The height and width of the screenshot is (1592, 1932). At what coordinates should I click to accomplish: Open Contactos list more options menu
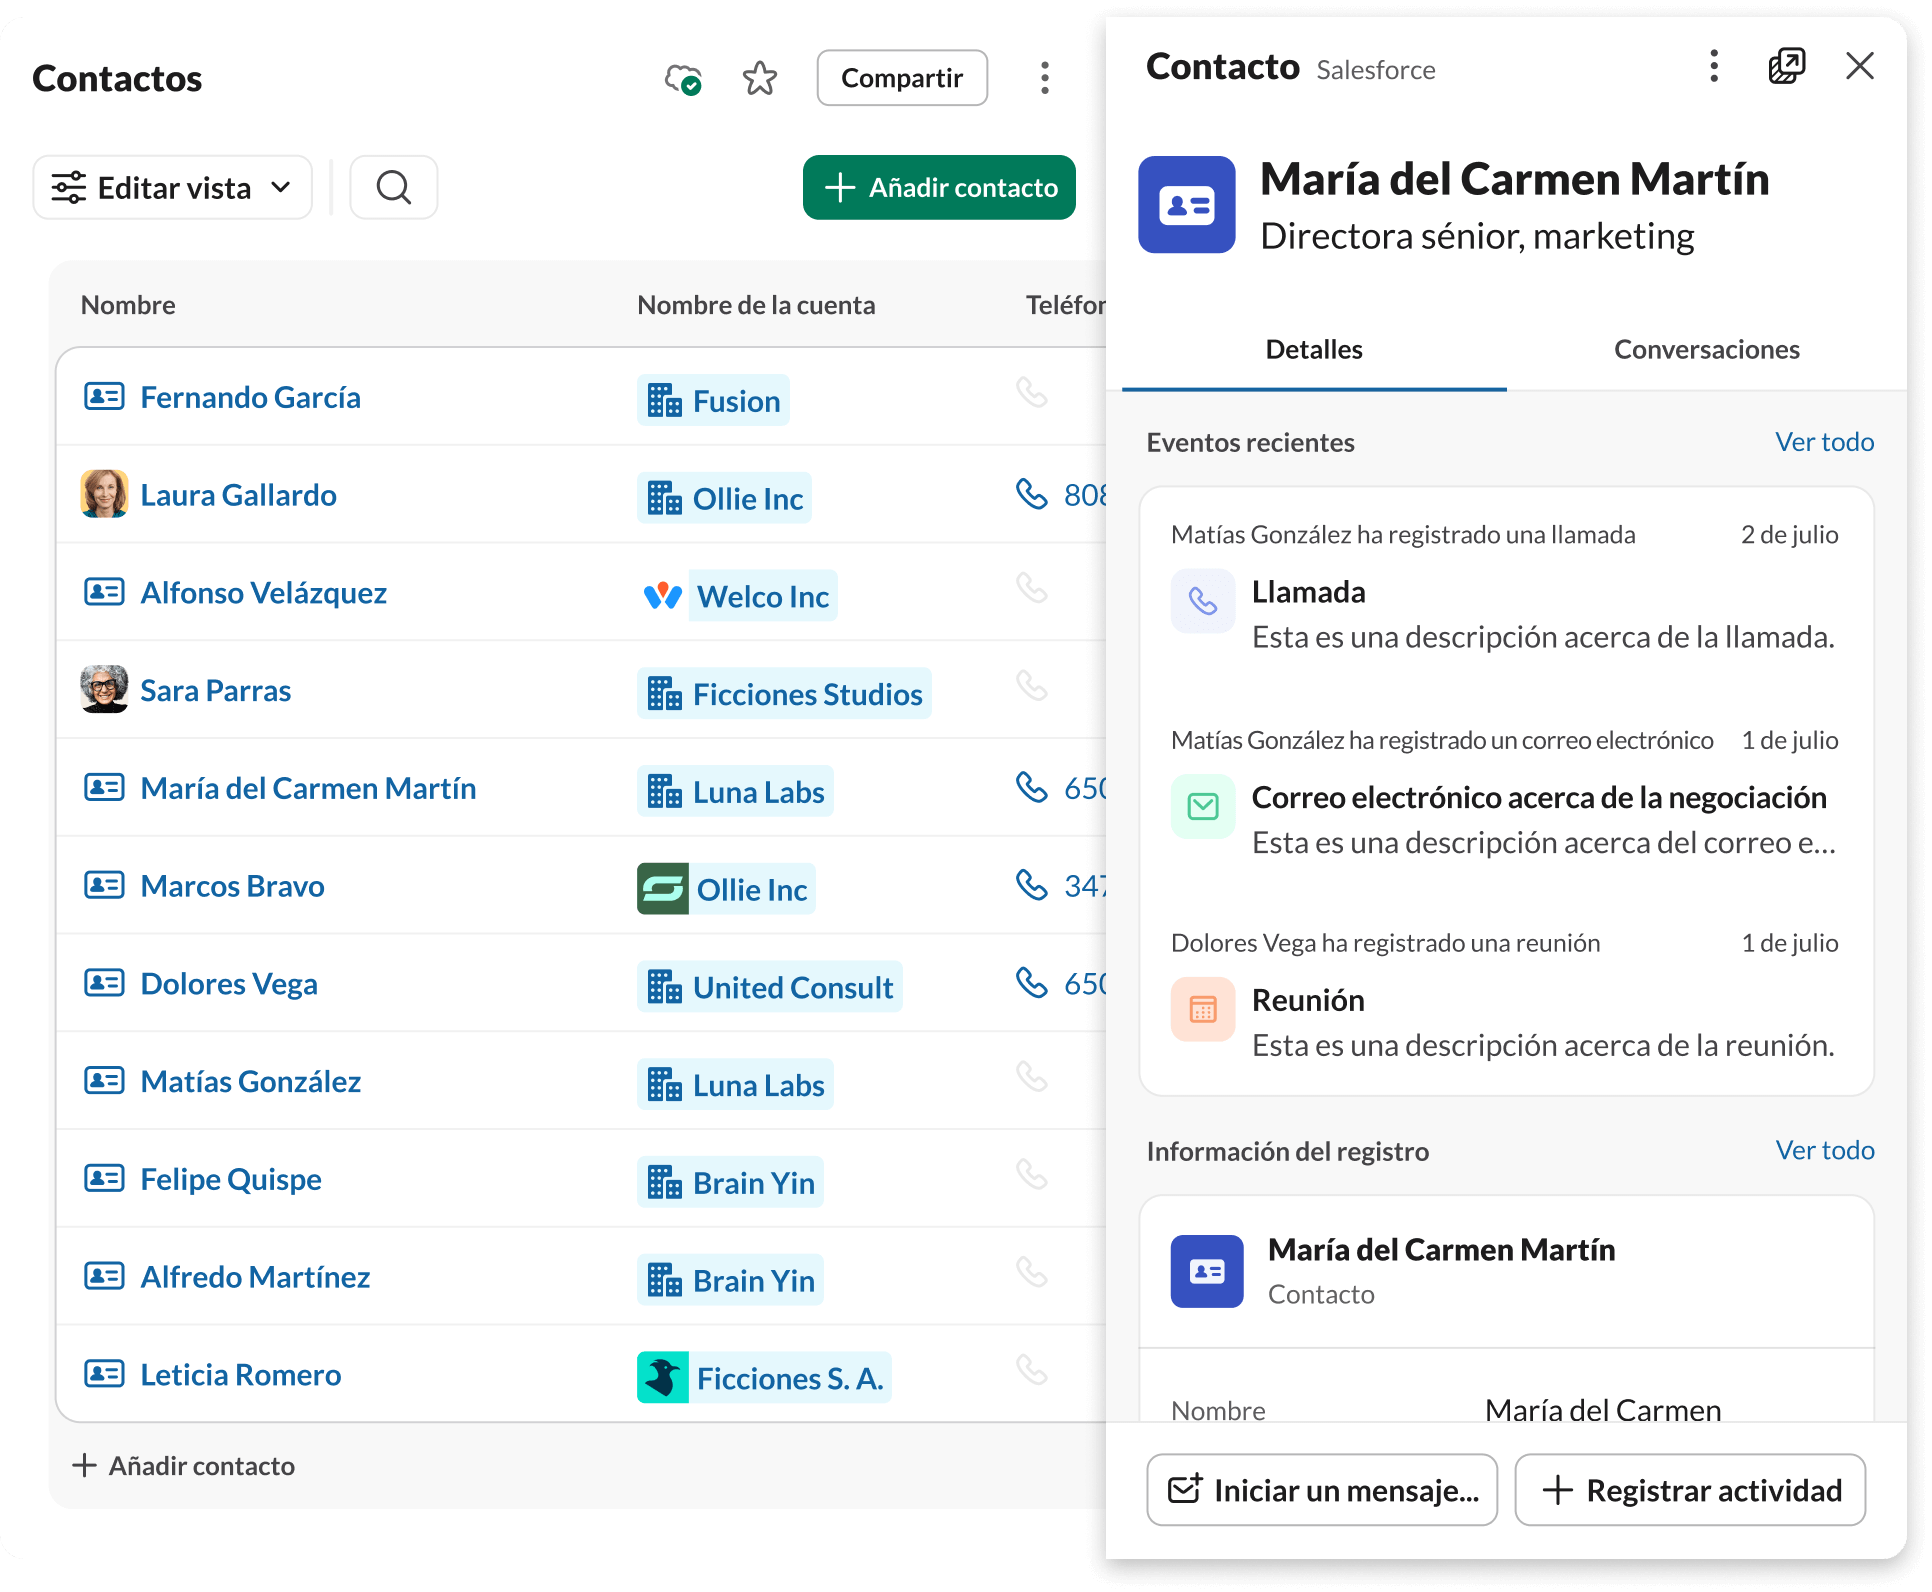1045,78
